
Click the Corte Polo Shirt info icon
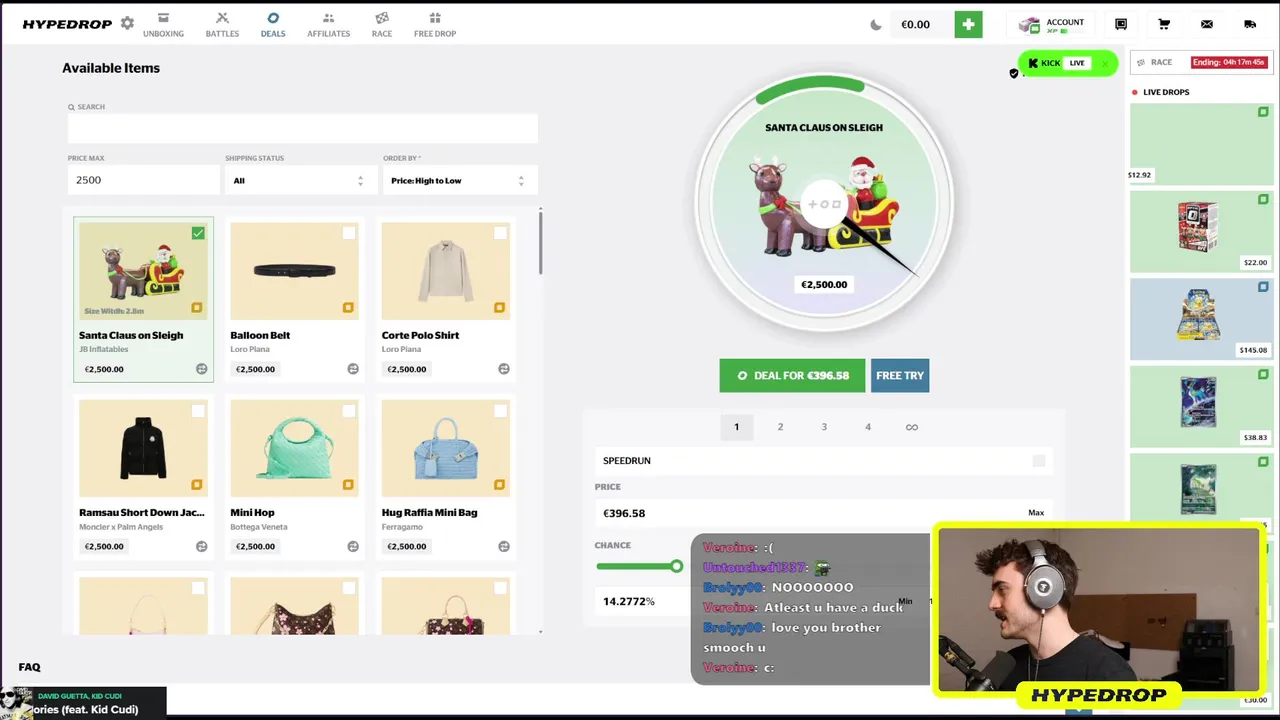coord(504,369)
